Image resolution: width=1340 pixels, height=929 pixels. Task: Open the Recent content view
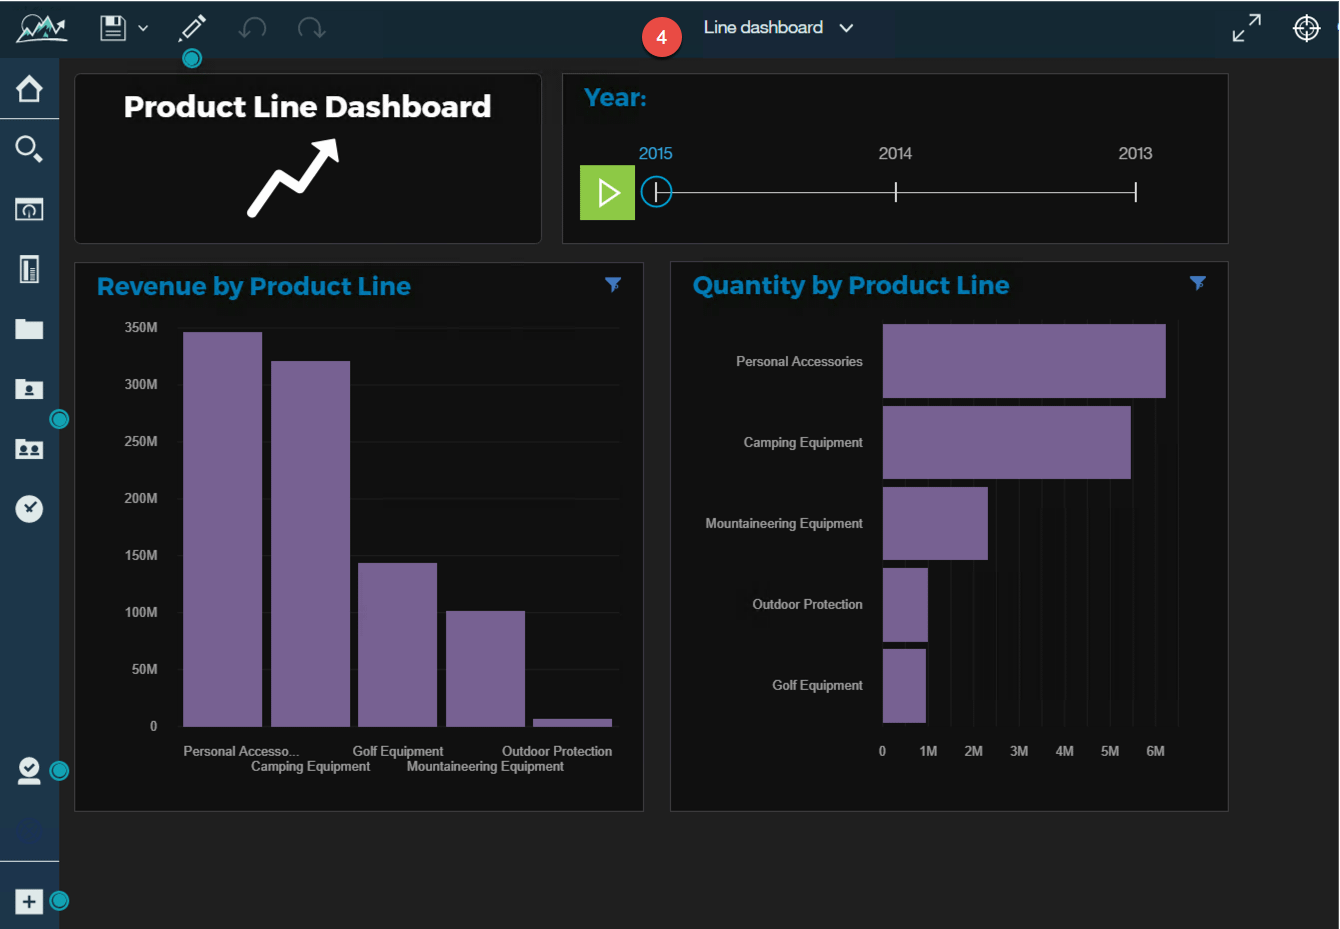click(x=29, y=209)
